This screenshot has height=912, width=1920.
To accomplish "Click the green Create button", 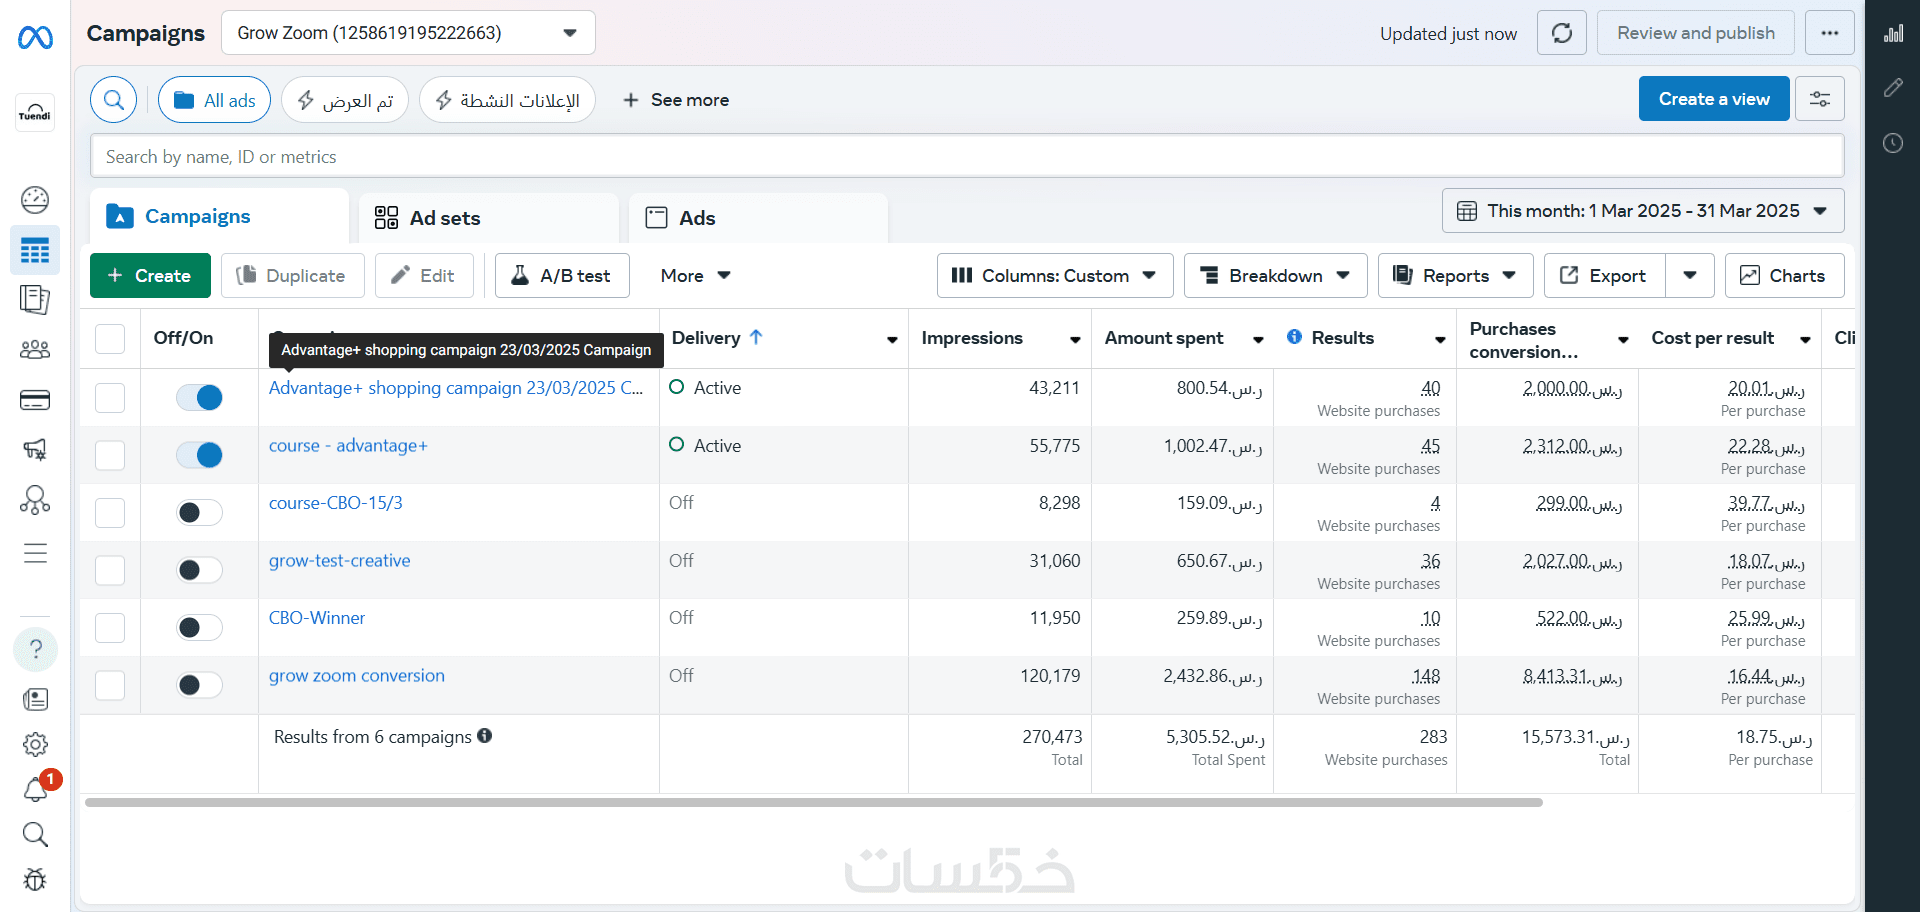I will pos(150,276).
